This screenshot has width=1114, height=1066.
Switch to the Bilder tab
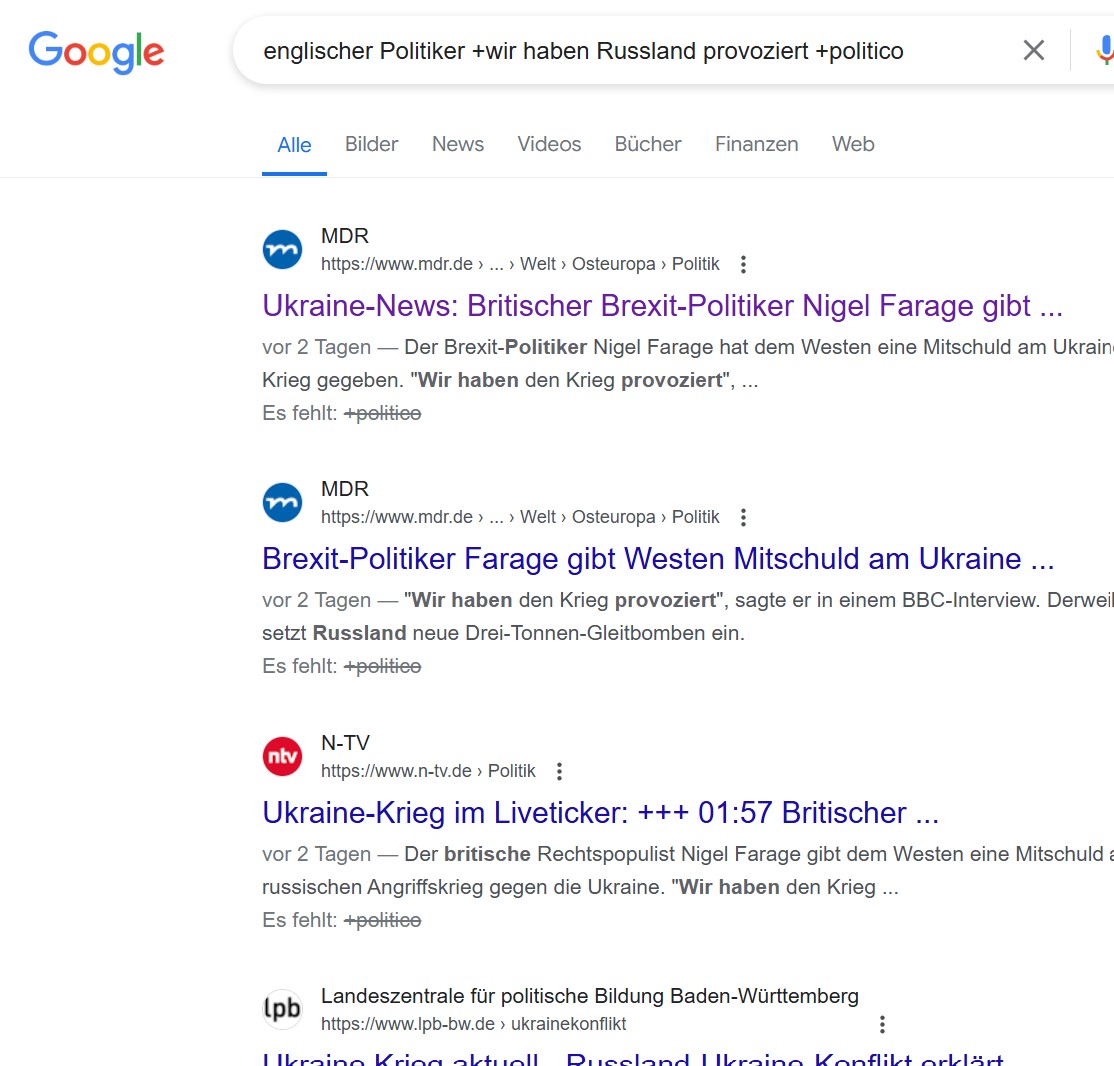pyautogui.click(x=372, y=145)
